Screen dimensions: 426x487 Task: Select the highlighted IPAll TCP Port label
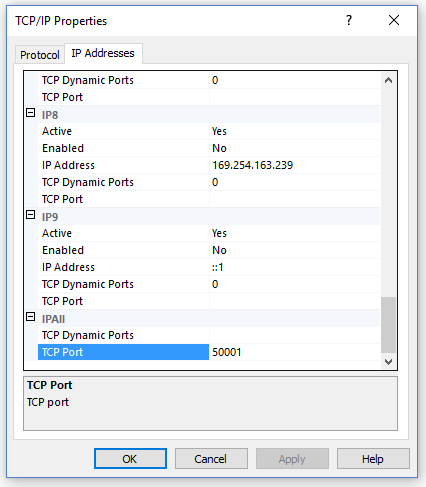(123, 352)
